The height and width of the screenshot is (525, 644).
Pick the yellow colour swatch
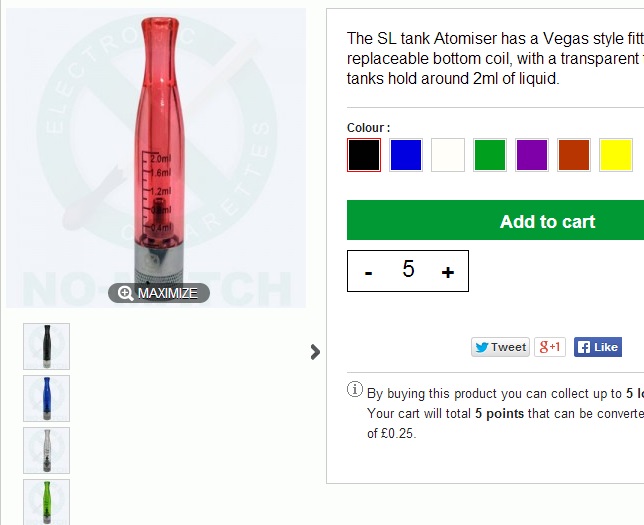[616, 155]
